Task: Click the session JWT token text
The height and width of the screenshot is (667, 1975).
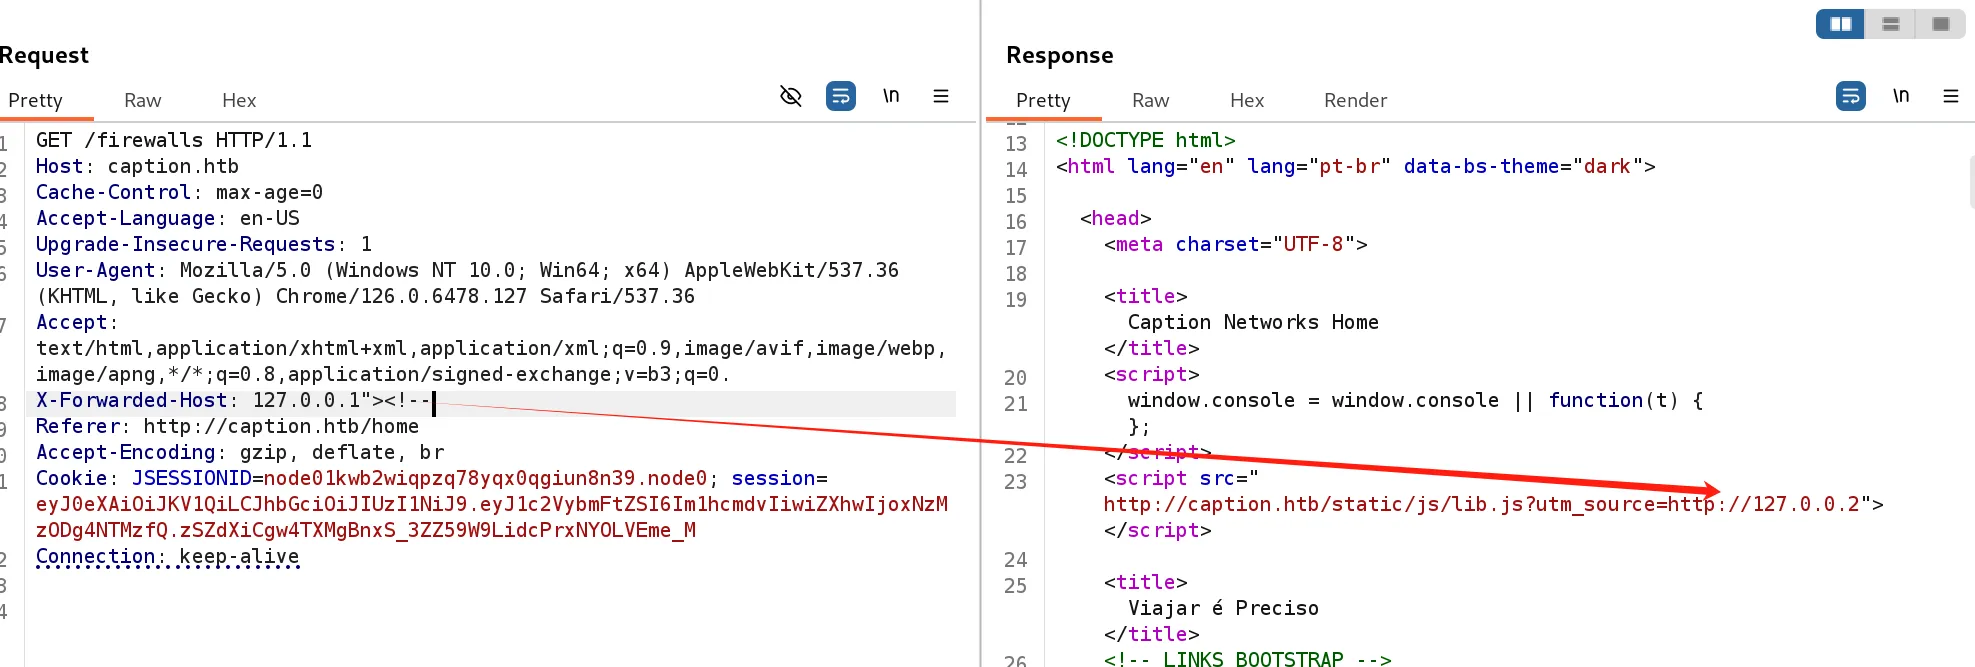Action: pos(492,517)
